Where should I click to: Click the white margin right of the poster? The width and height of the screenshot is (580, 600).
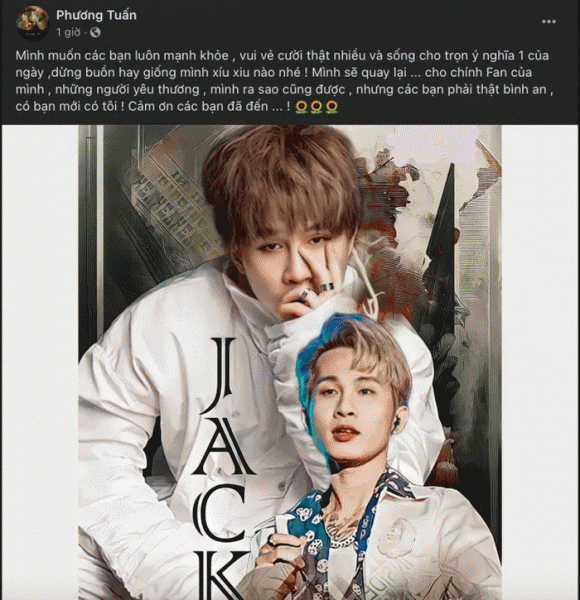(540, 362)
